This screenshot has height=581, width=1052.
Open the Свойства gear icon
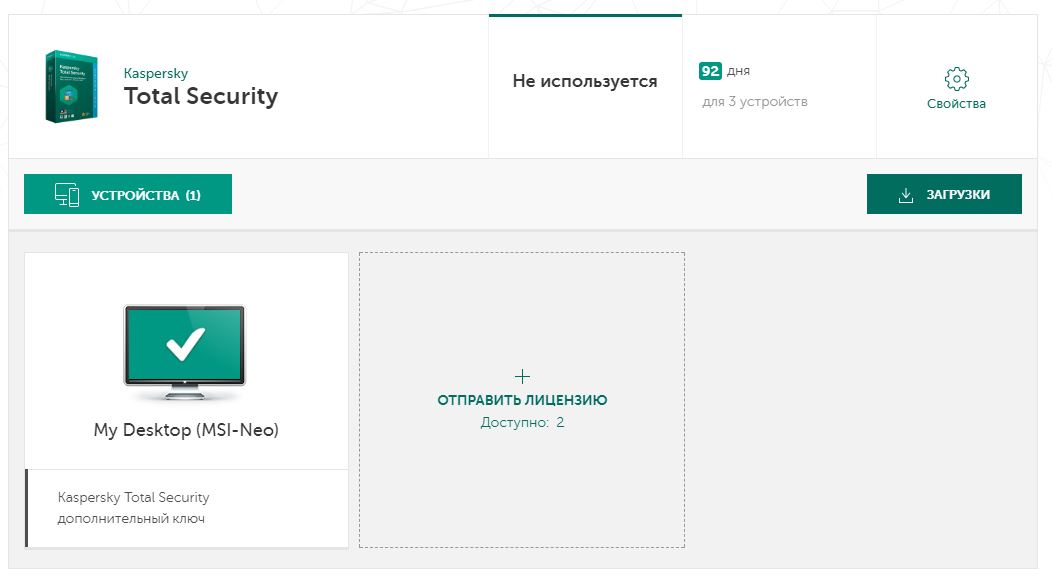tap(956, 79)
